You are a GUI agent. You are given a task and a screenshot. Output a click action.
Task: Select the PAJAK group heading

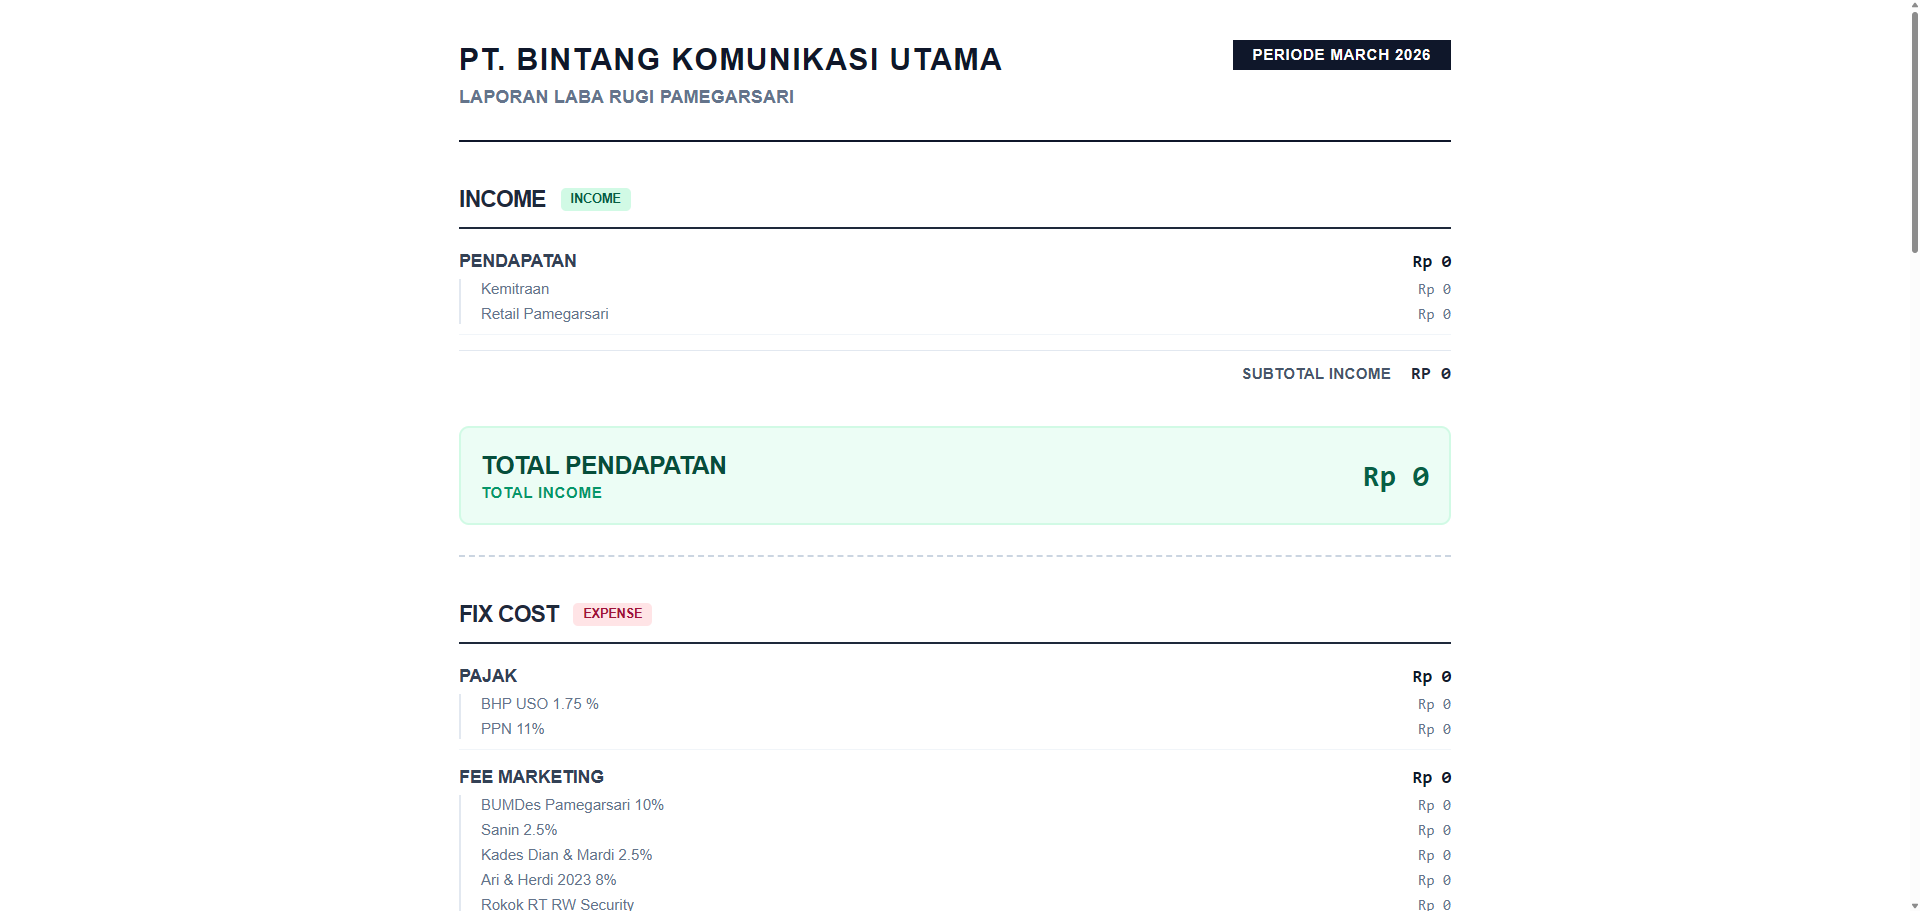point(488,676)
